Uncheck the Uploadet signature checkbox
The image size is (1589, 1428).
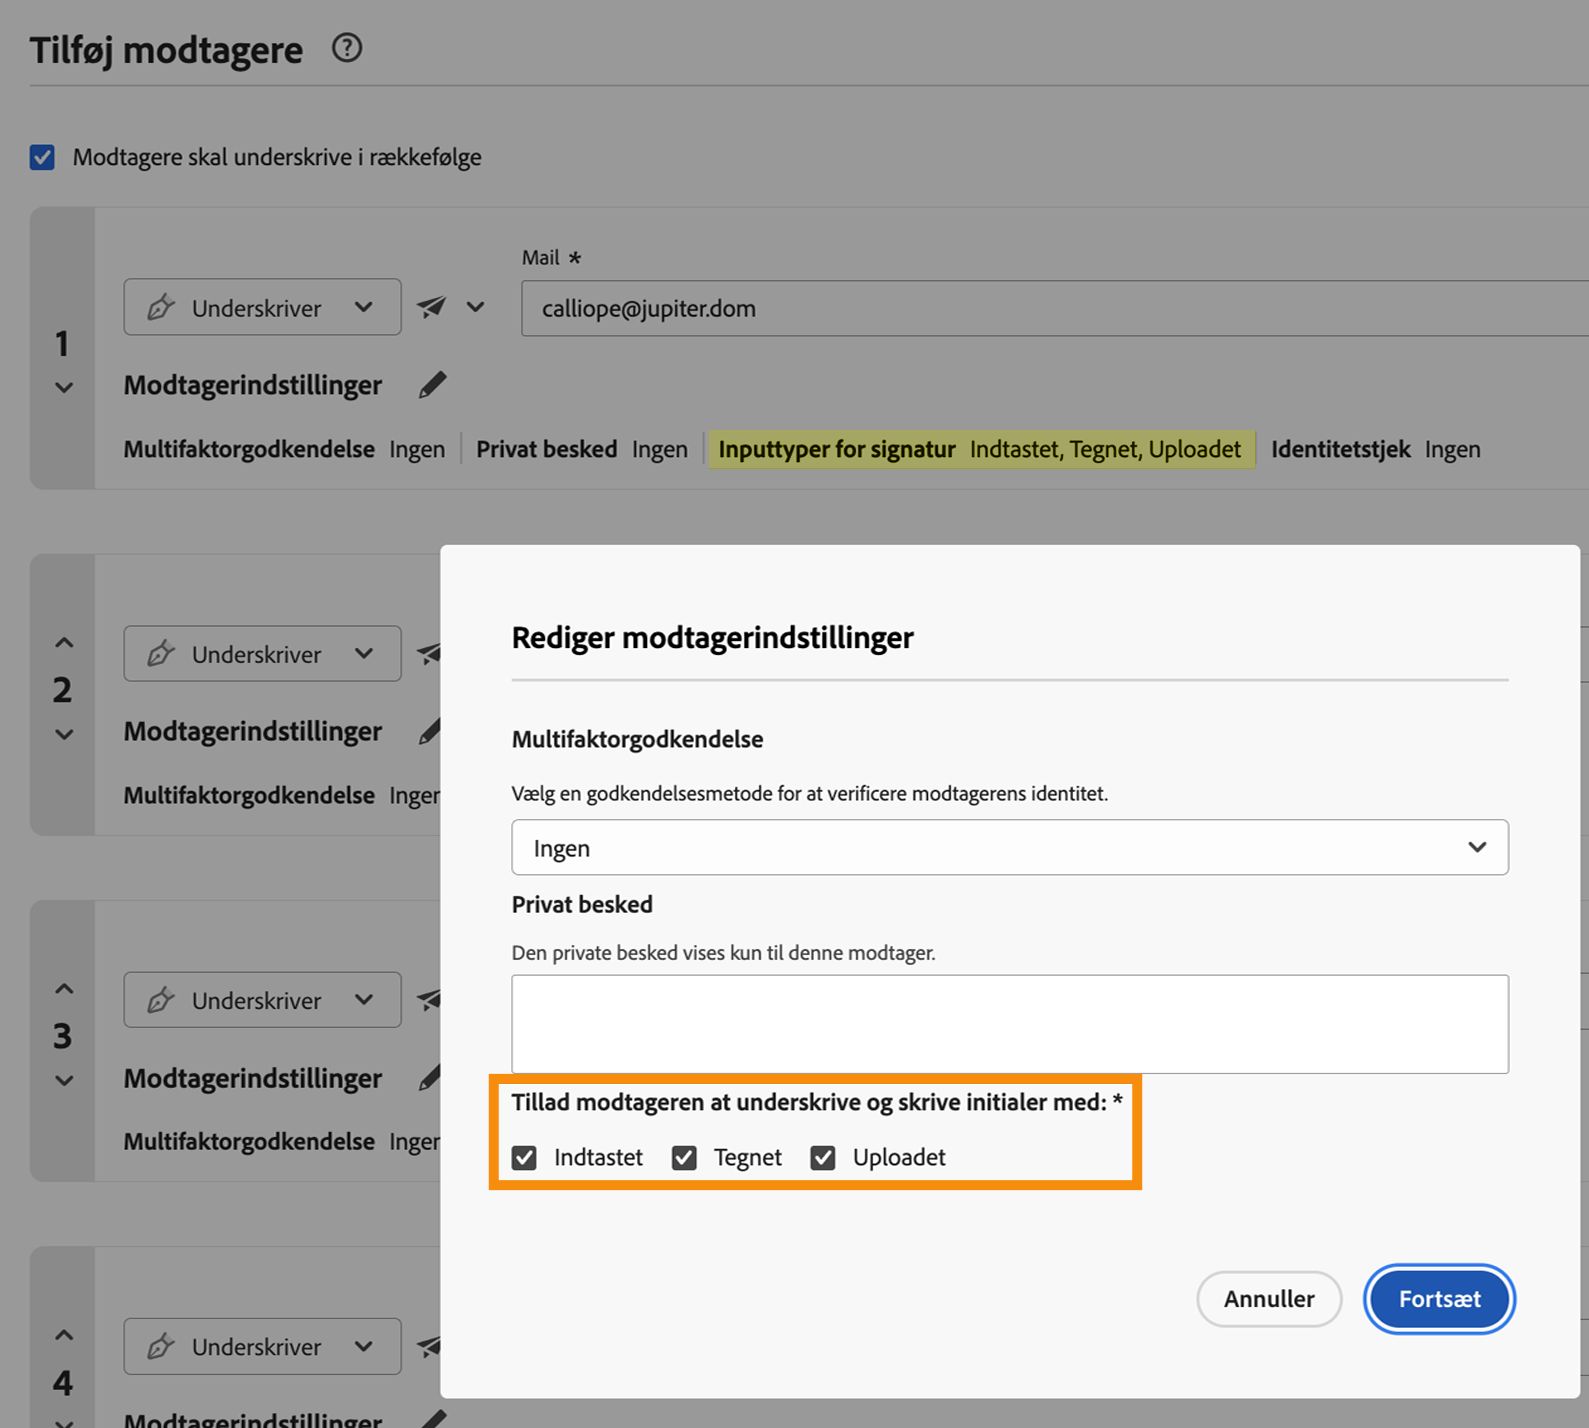tap(823, 1158)
